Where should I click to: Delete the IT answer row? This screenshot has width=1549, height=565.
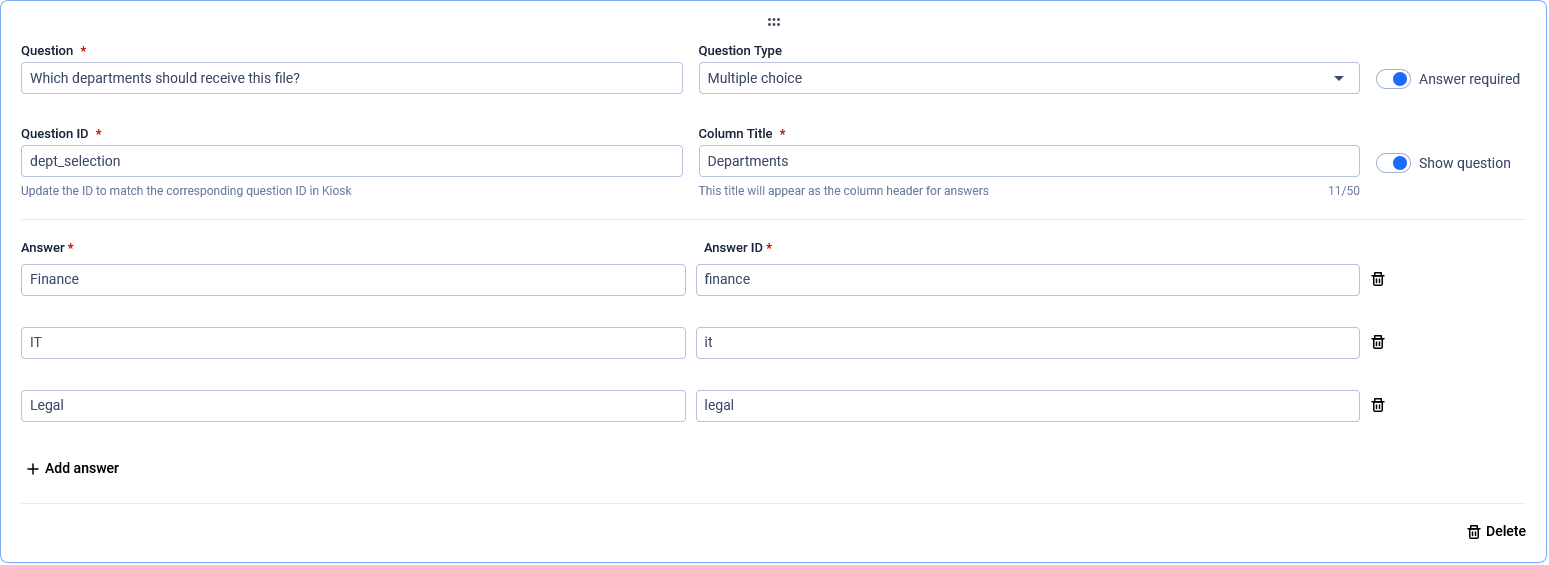click(1378, 342)
